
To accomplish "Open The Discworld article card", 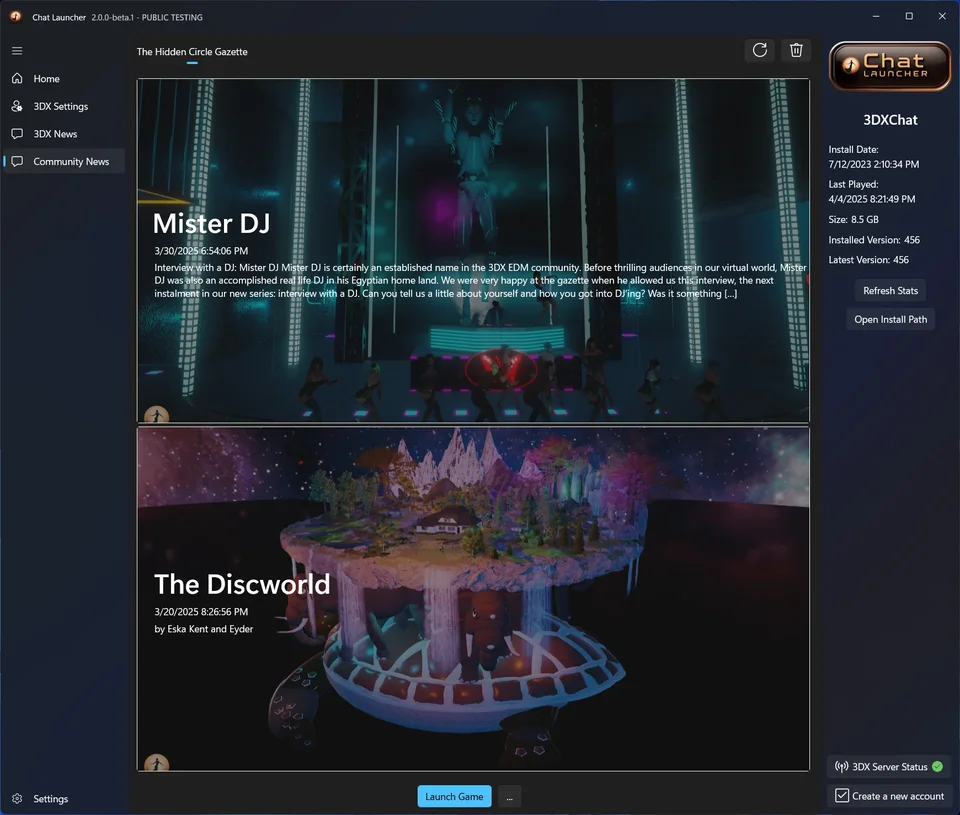I will click(x=473, y=599).
